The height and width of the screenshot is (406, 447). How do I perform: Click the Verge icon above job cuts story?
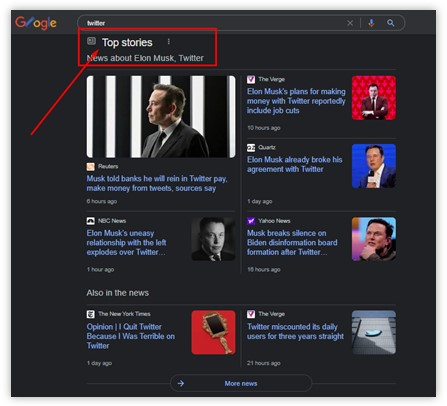[251, 79]
